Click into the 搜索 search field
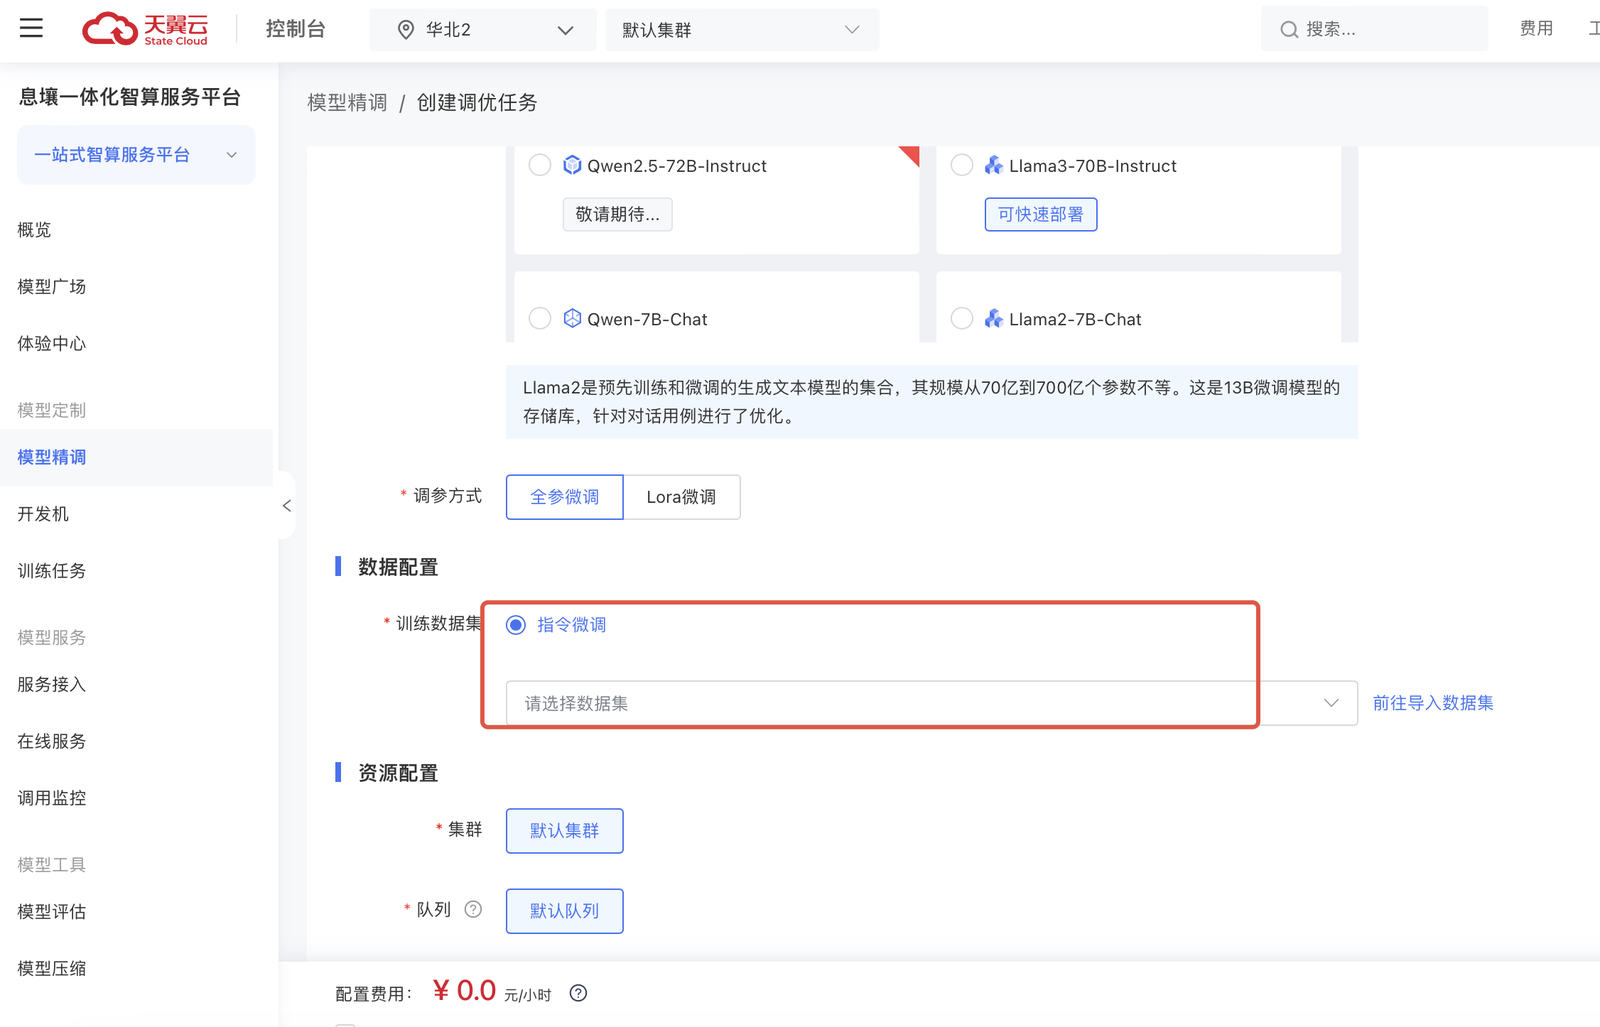 [1374, 29]
